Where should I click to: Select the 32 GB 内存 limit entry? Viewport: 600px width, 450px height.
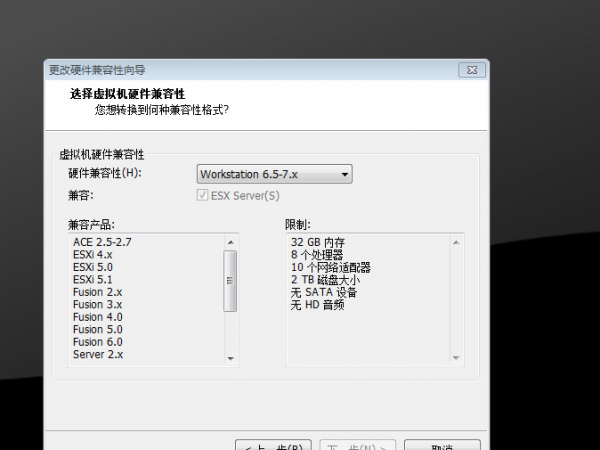[x=318, y=242]
